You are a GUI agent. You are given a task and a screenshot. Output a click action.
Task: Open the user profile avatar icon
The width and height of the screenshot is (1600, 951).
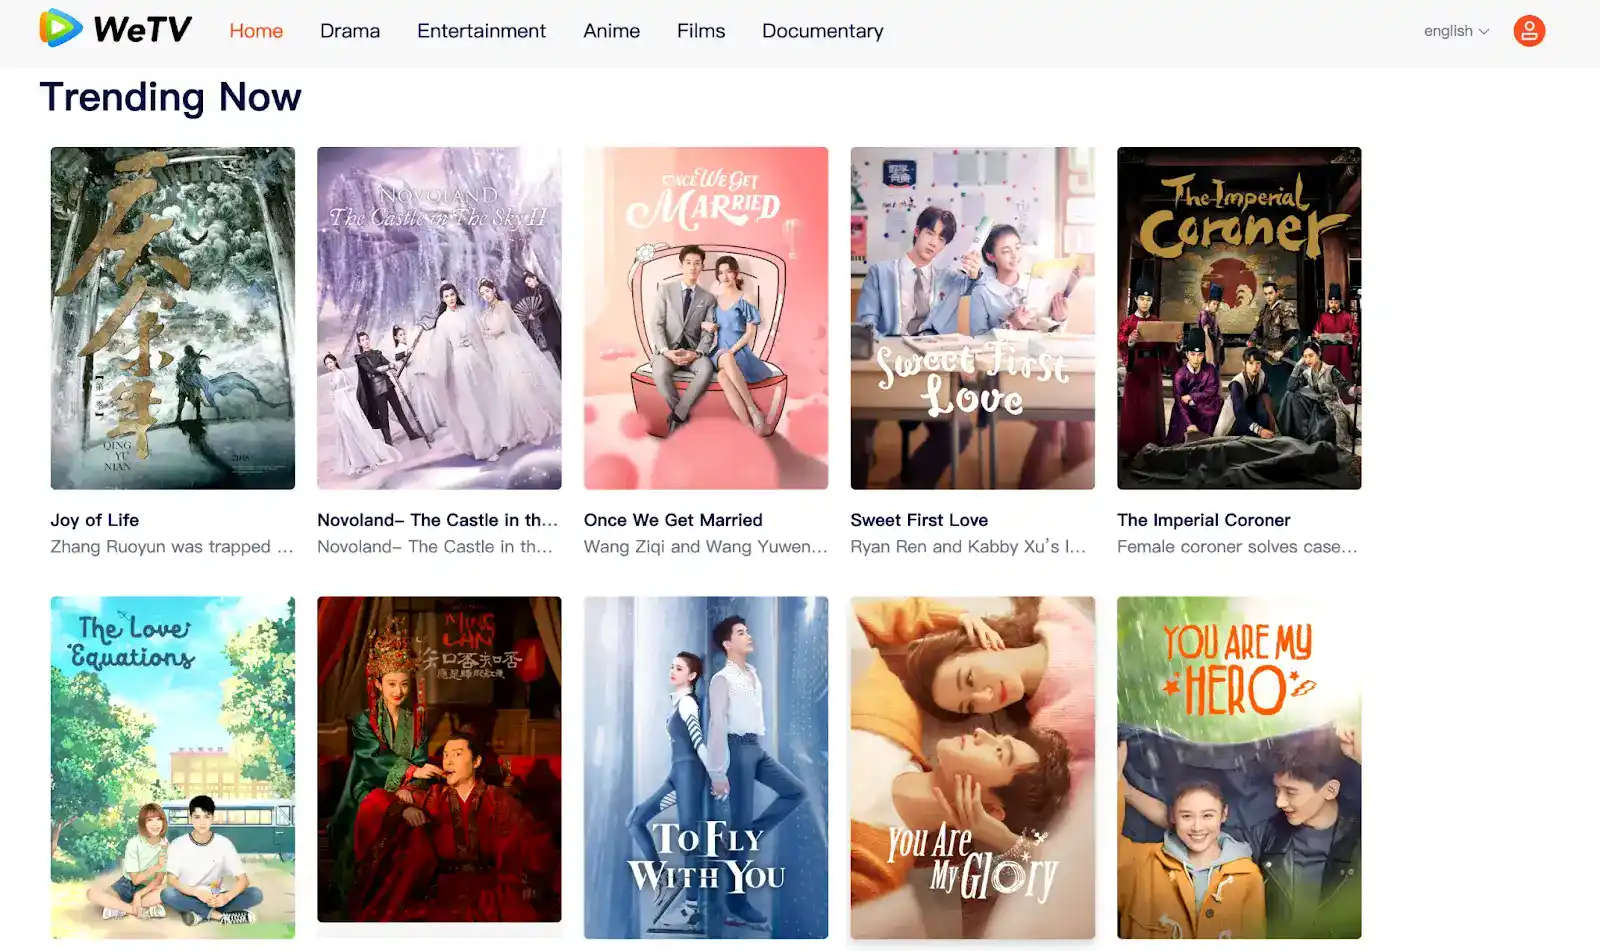coord(1529,31)
